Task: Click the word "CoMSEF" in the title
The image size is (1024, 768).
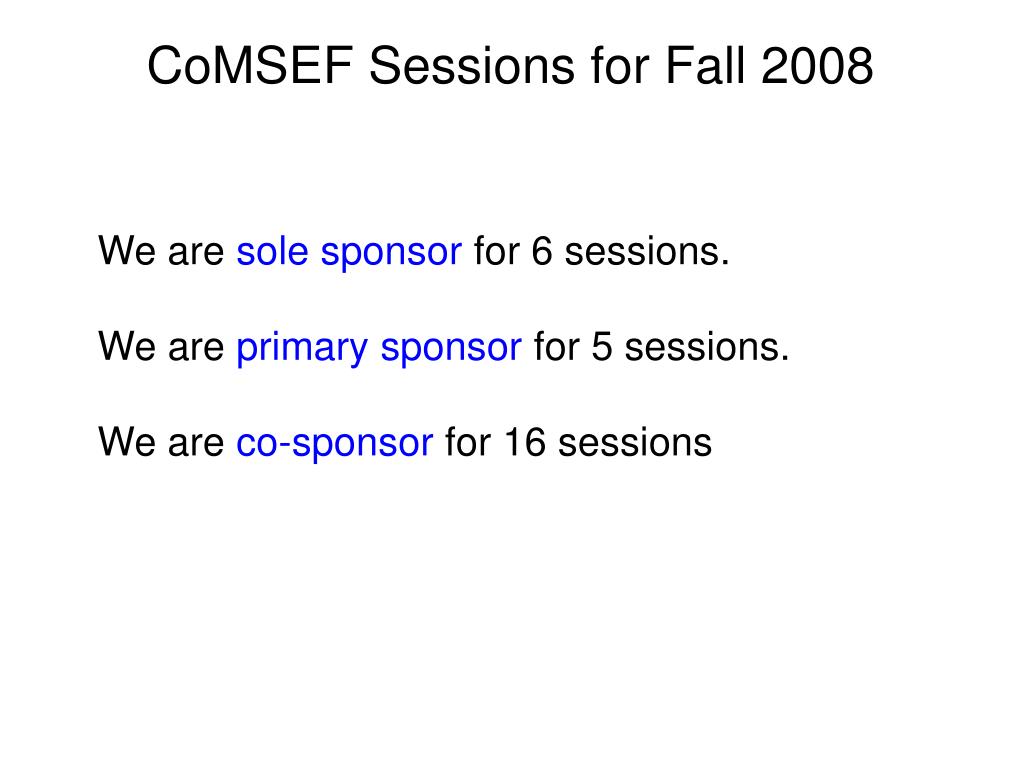Action: tap(250, 66)
